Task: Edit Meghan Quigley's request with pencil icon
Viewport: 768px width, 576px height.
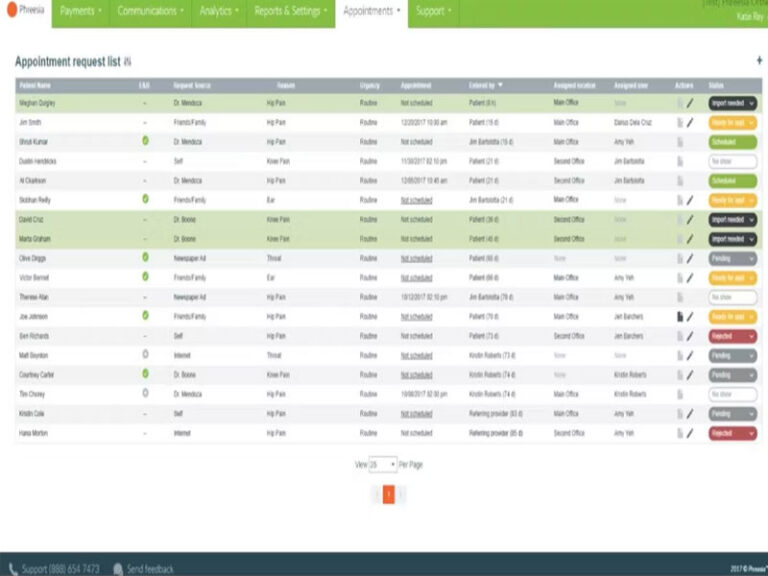Action: tap(690, 103)
